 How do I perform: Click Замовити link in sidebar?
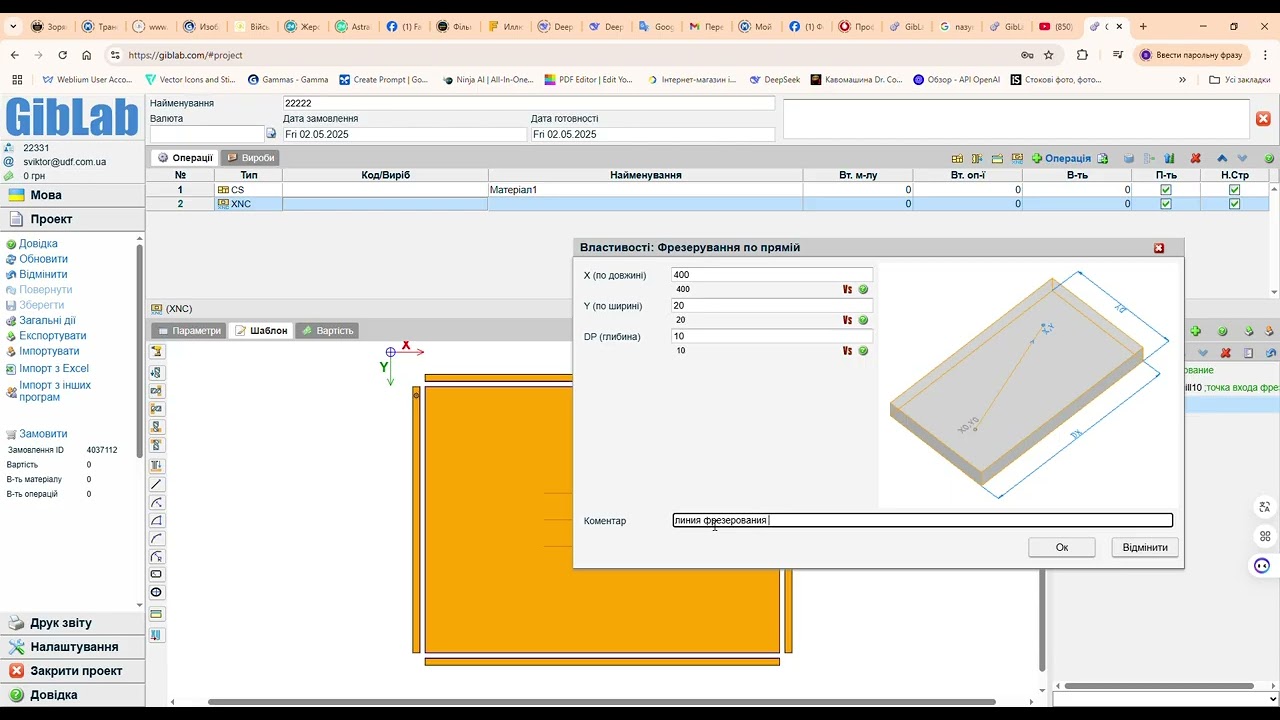tap(43, 434)
